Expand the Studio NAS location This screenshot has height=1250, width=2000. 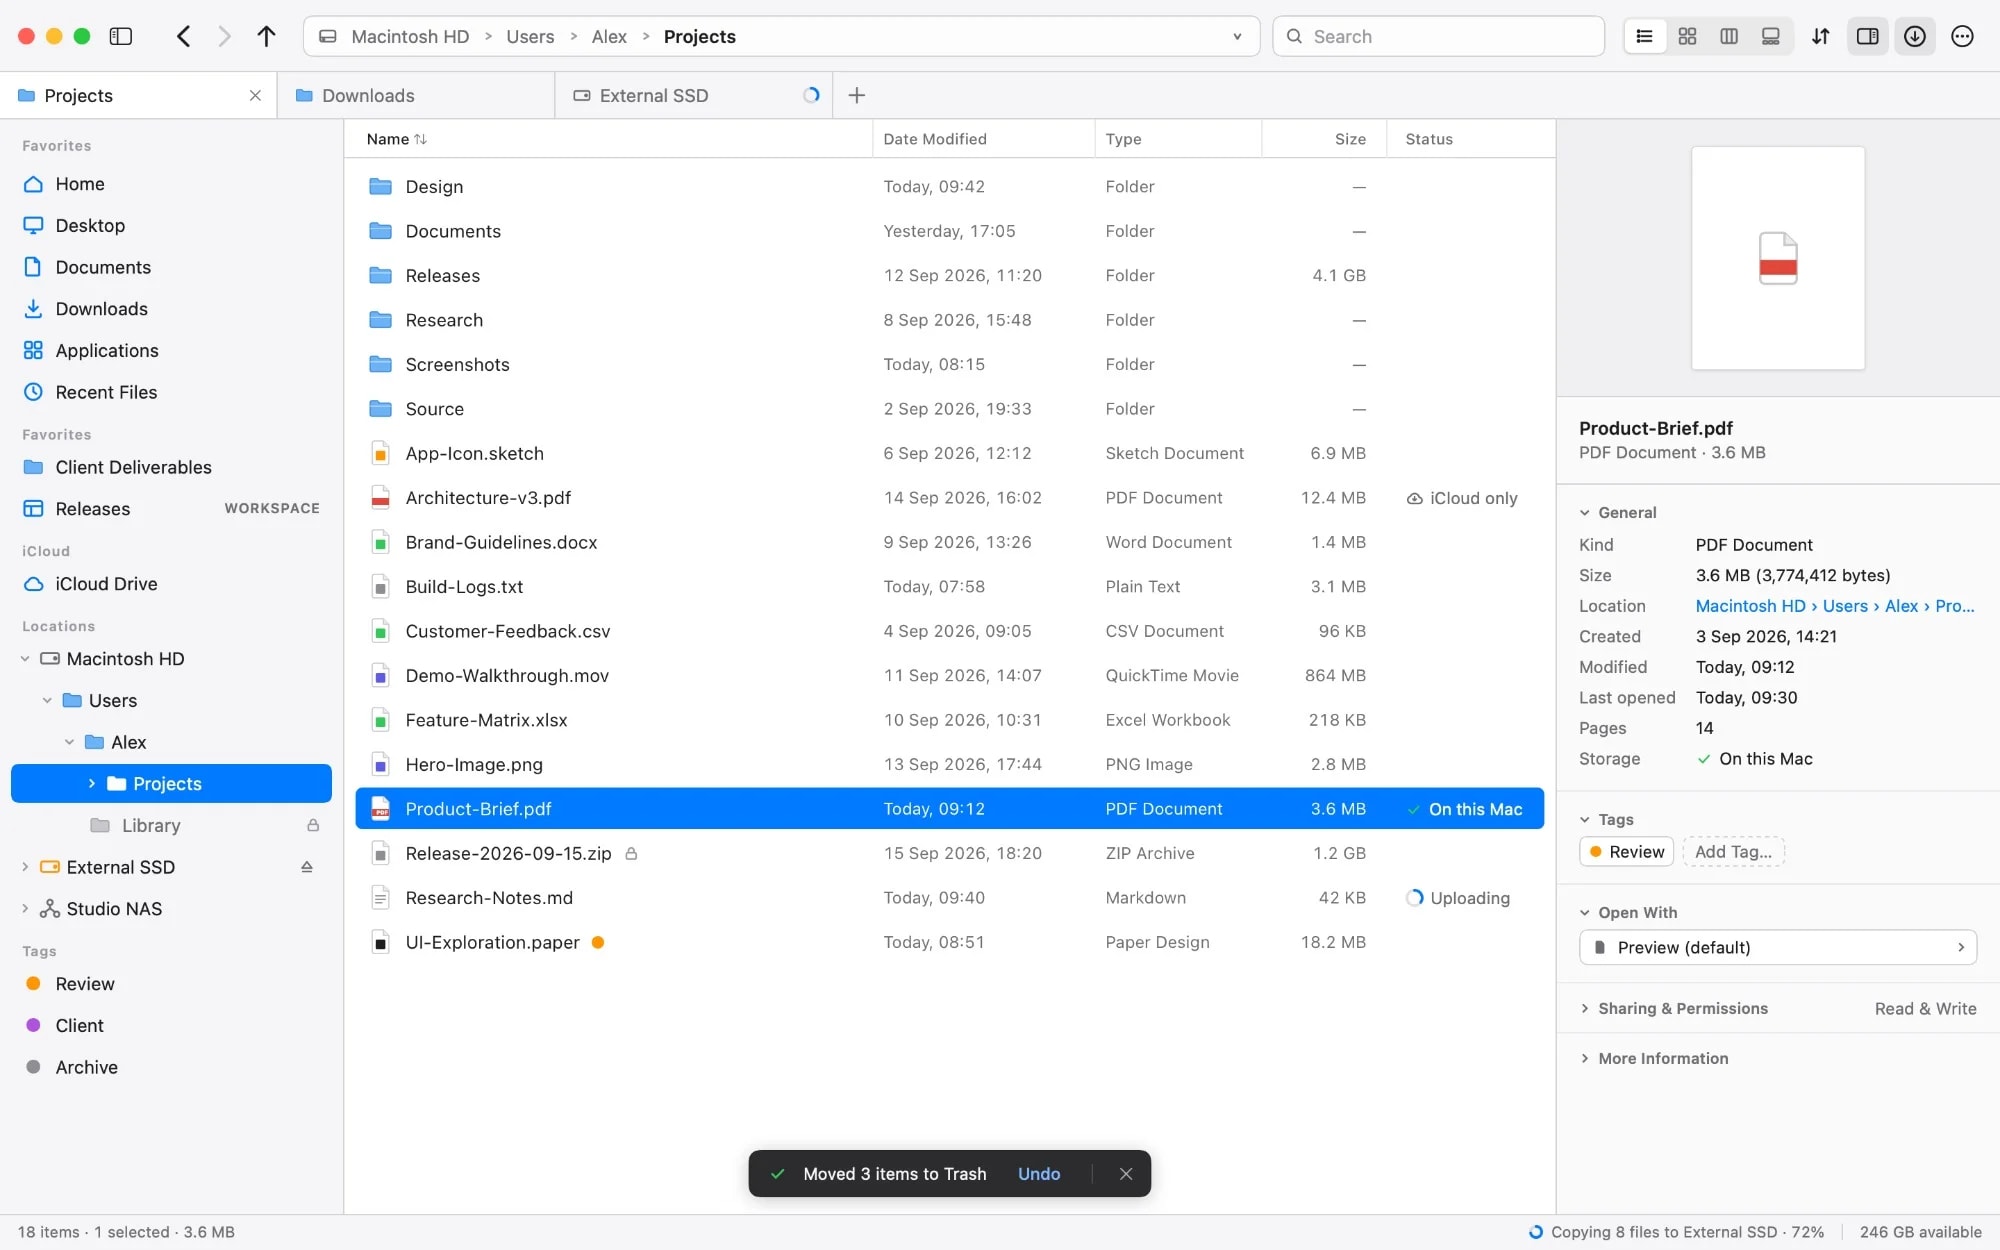coord(25,909)
